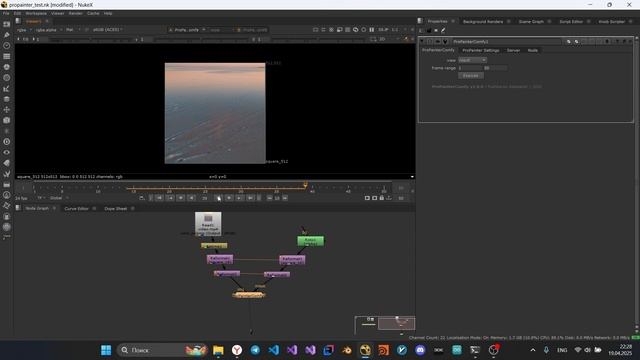Switch to the Node Graph tab
The width and height of the screenshot is (640, 360).
tap(37, 209)
